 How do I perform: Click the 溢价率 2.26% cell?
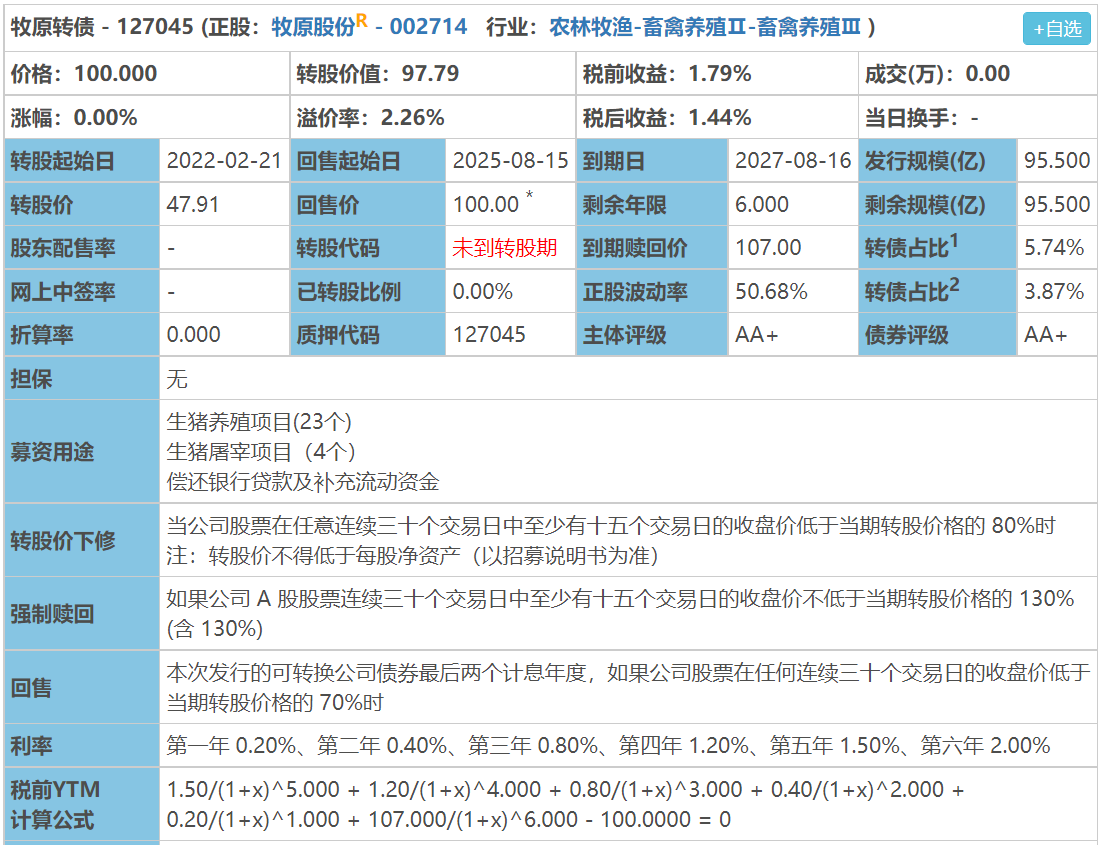point(432,117)
